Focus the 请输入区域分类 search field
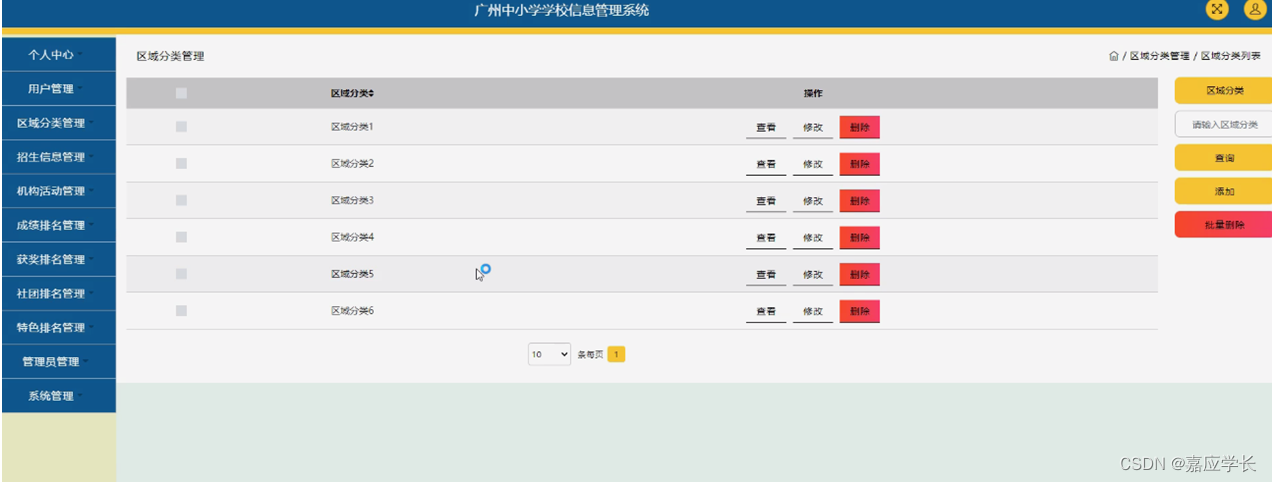Image resolution: width=1272 pixels, height=482 pixels. coord(1224,125)
